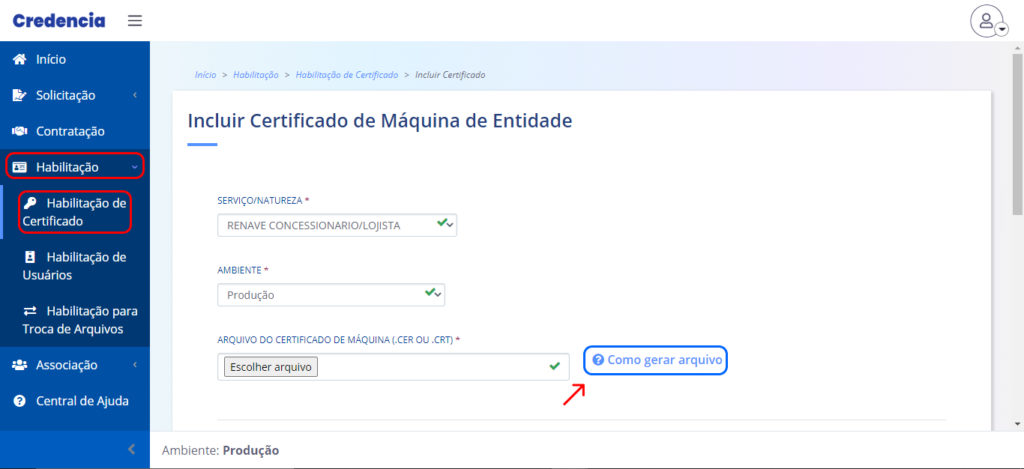Viewport: 1024px width, 469px height.
Task: Click the vertical scrollbar thumb
Action: click(x=1017, y=134)
